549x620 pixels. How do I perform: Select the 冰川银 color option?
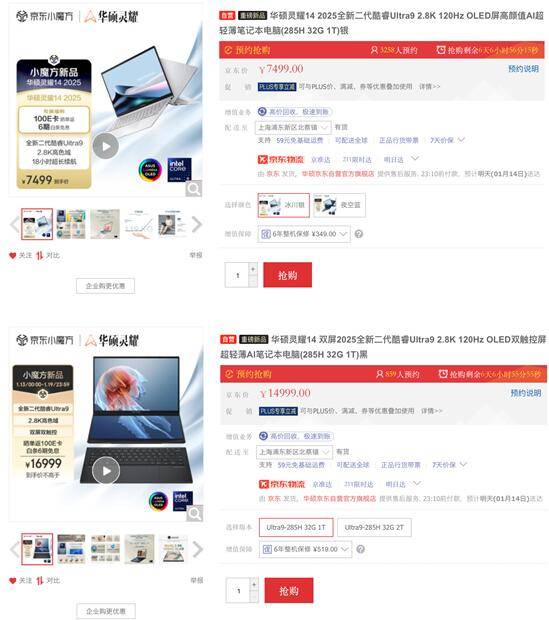click(x=283, y=205)
